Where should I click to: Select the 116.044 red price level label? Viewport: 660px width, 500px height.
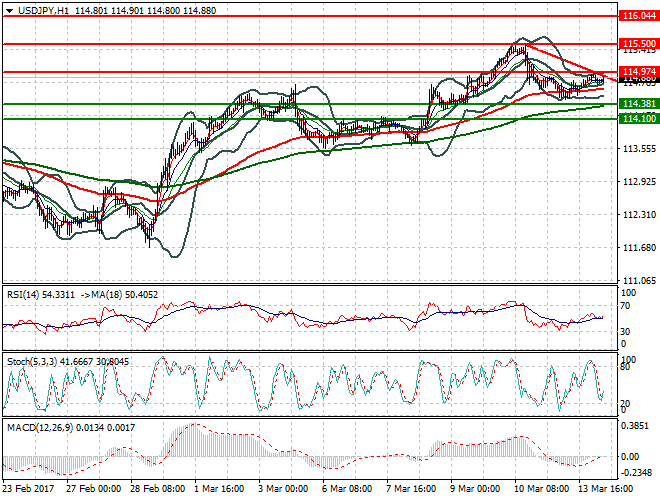click(x=639, y=16)
